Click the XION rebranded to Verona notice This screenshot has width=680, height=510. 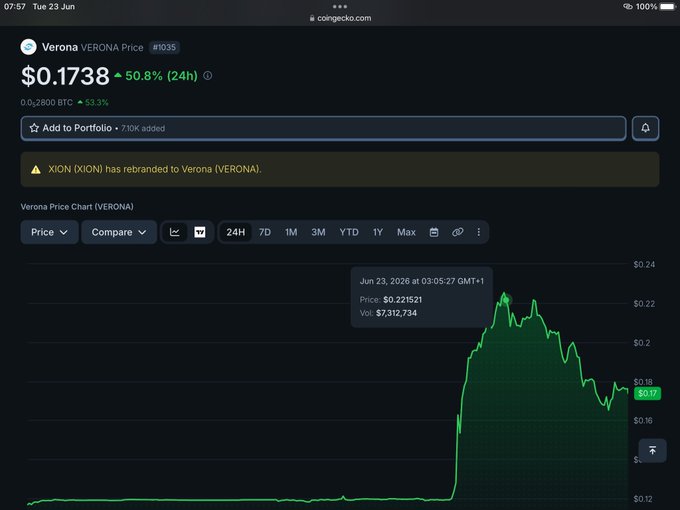click(340, 169)
